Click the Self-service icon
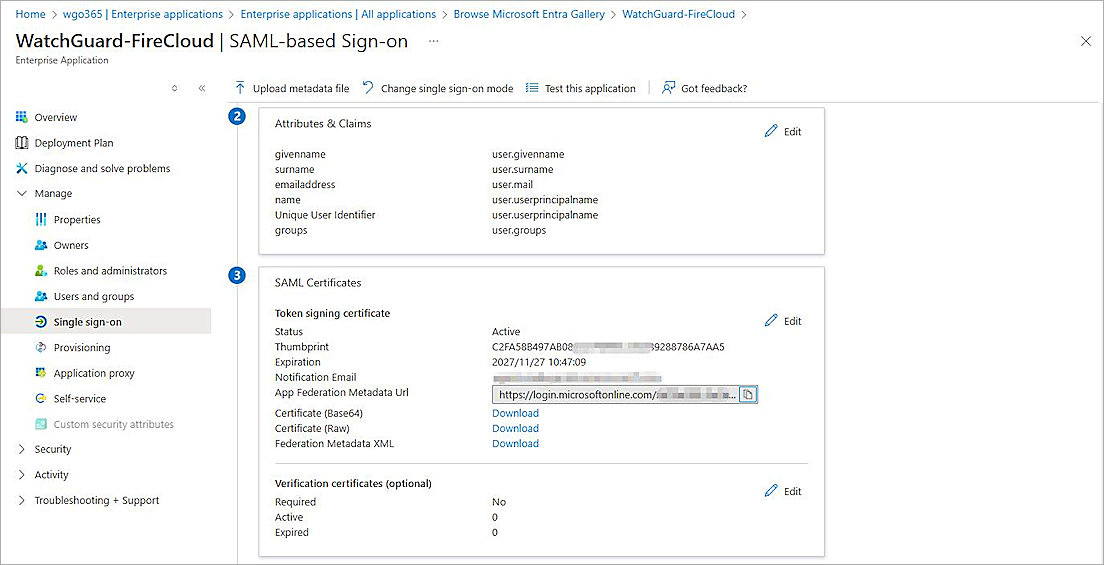Image resolution: width=1104 pixels, height=565 pixels. pyautogui.click(x=41, y=399)
